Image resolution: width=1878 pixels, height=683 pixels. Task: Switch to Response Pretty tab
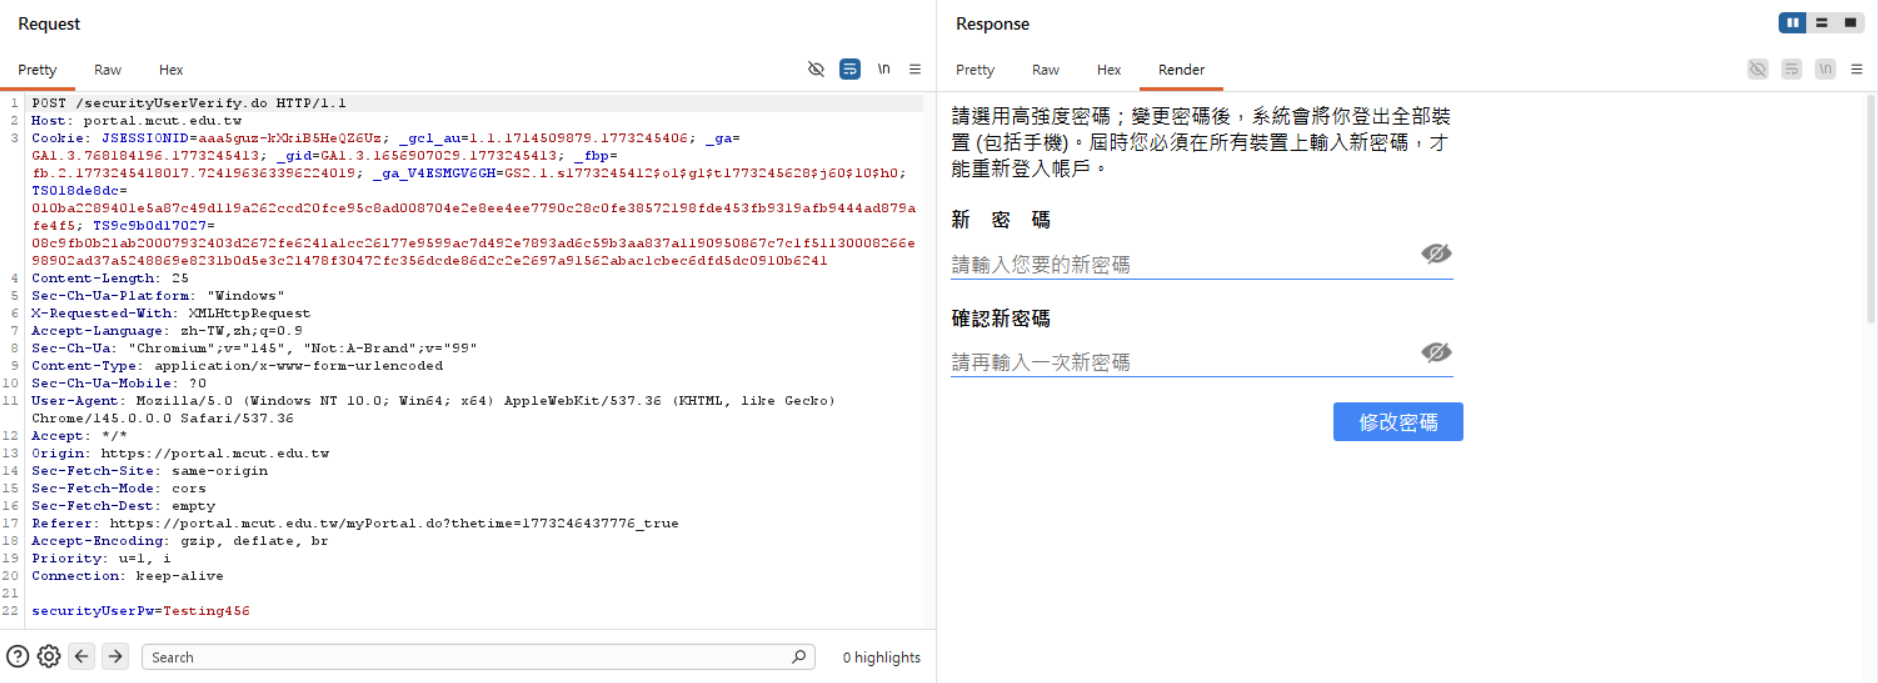coord(975,70)
